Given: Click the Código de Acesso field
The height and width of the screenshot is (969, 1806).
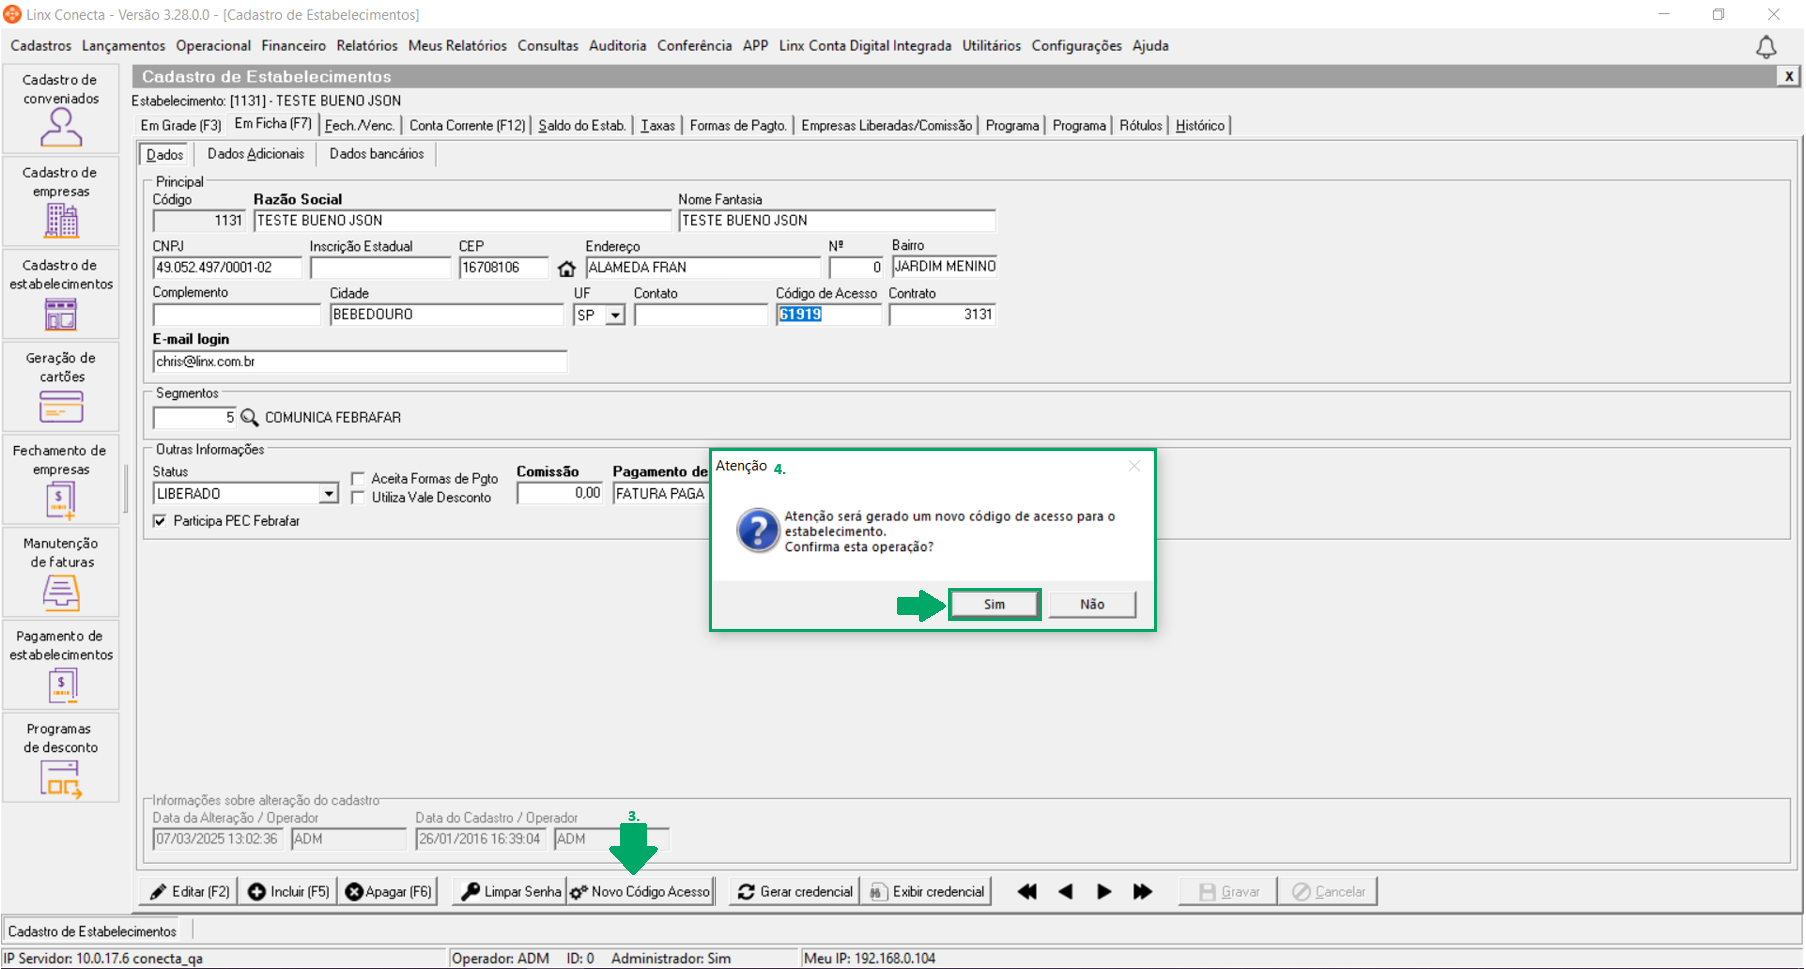Looking at the screenshot, I should [829, 315].
